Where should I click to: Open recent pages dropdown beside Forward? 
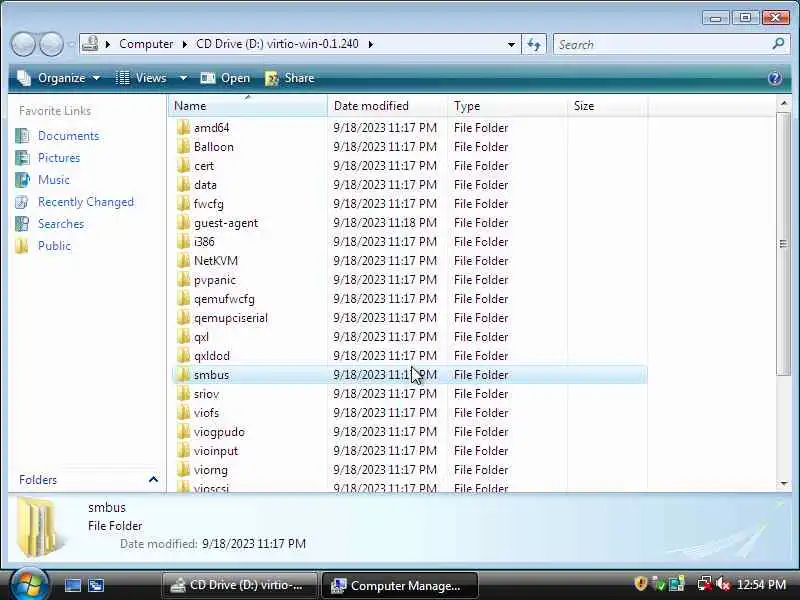pos(71,44)
